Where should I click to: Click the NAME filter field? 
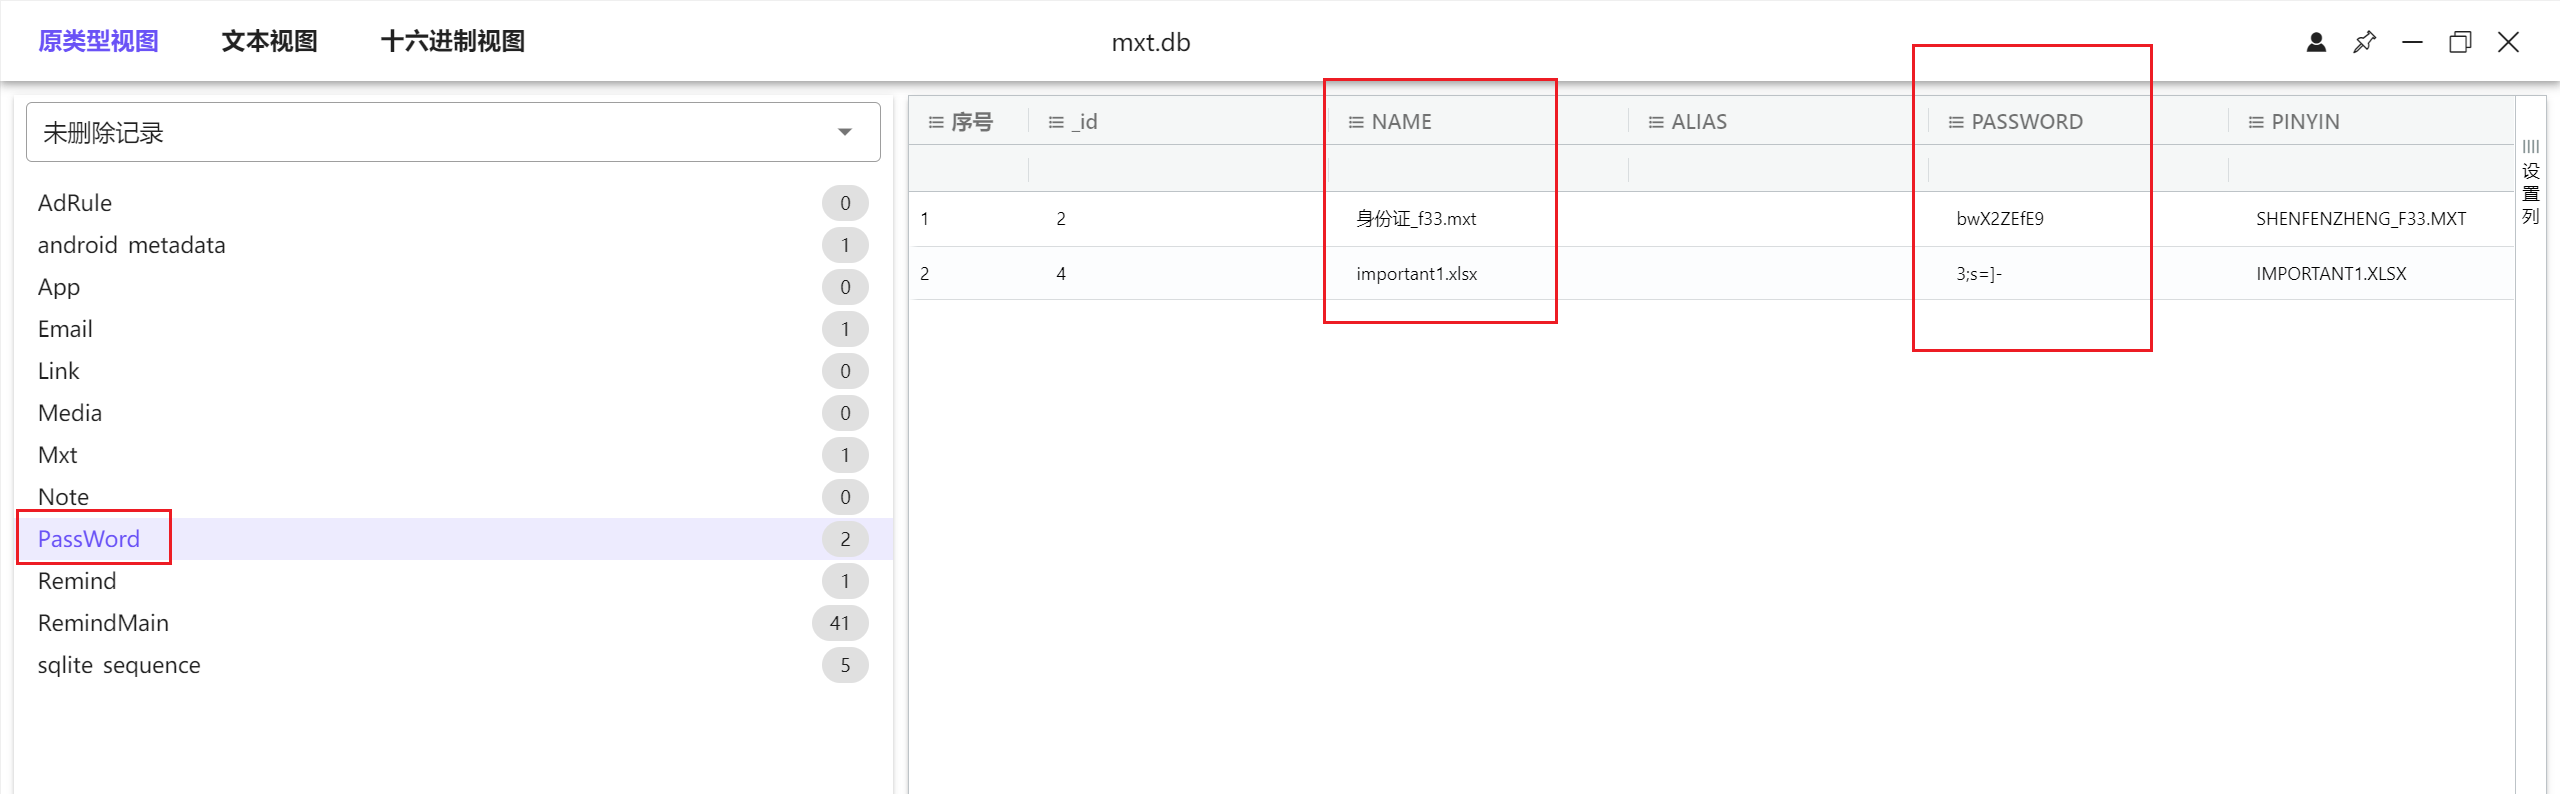click(1476, 169)
